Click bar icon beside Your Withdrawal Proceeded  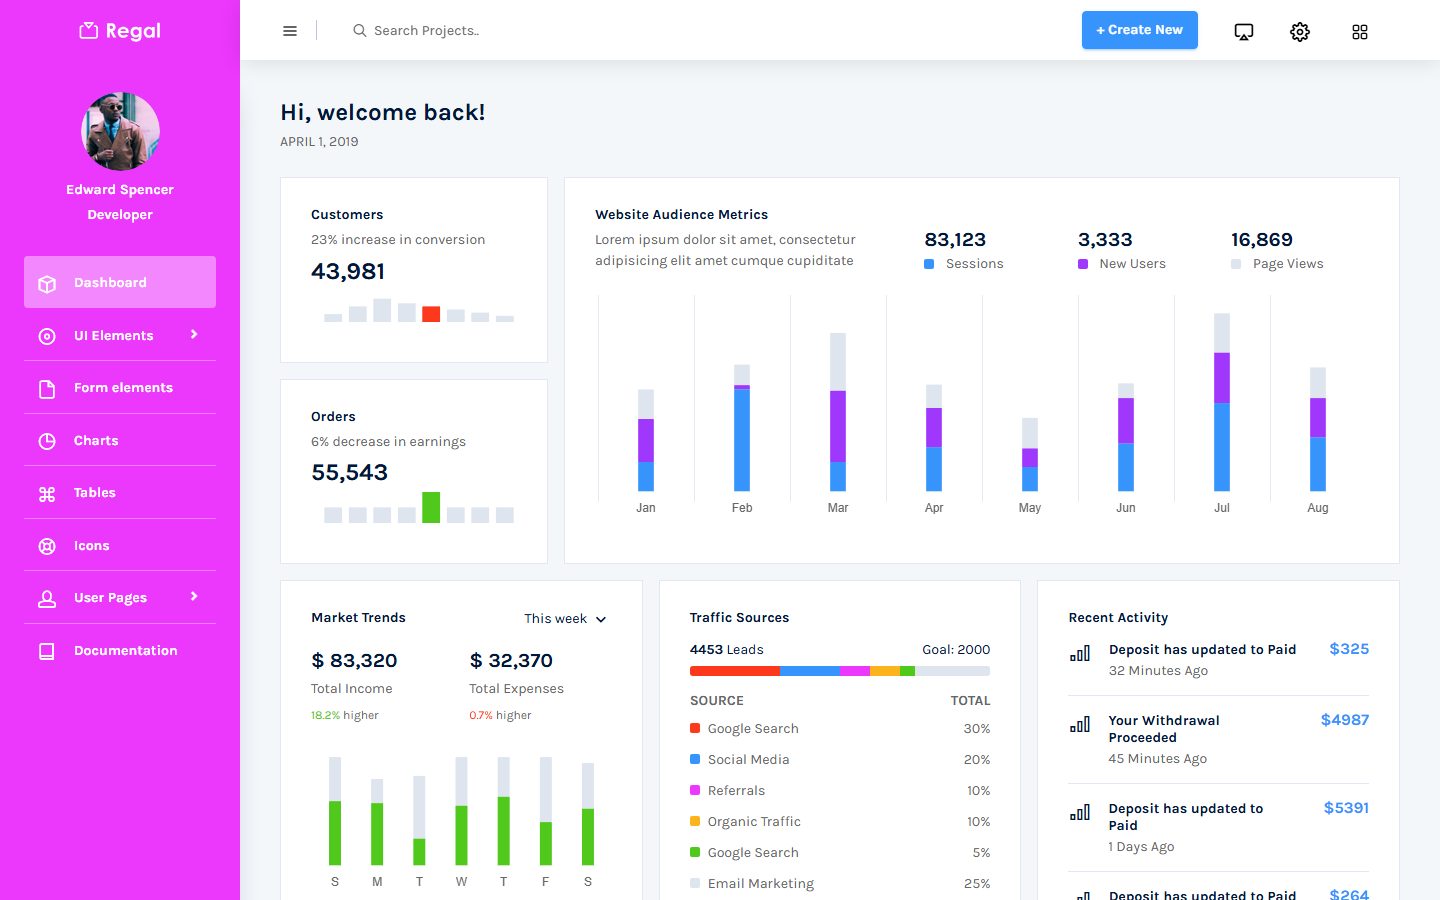(1080, 725)
